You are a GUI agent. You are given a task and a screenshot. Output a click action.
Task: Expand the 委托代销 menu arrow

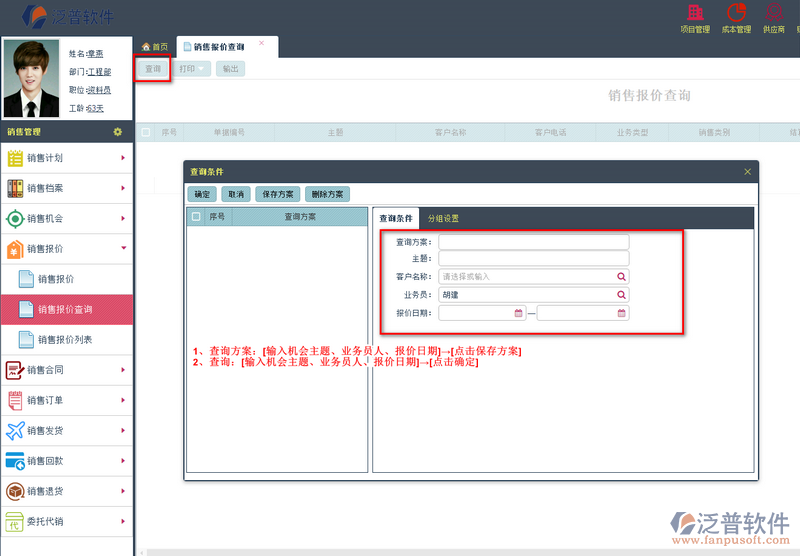(123, 521)
